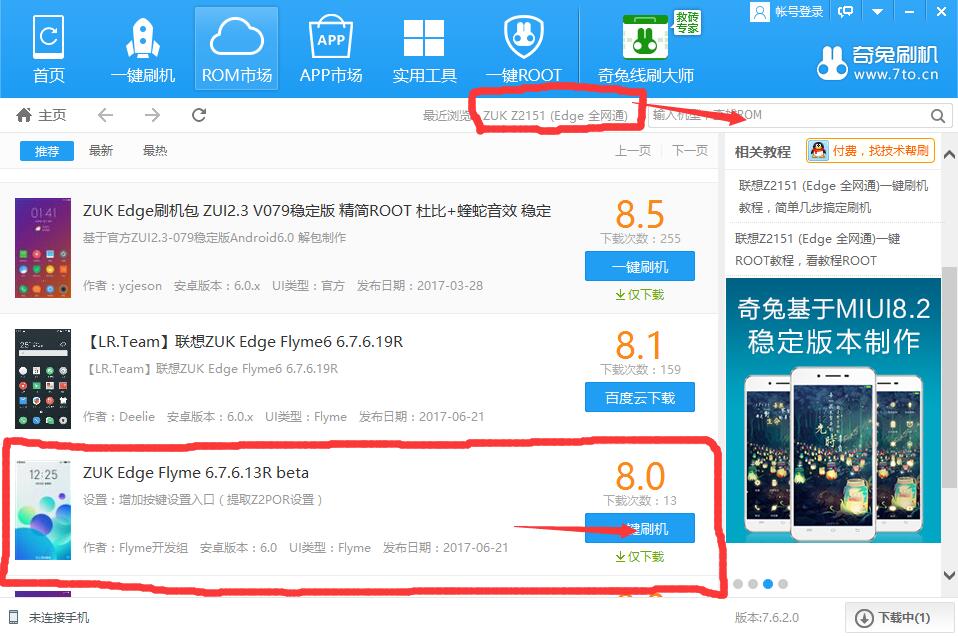Click the scrollbar down chevron
958x637 pixels.
point(949,575)
